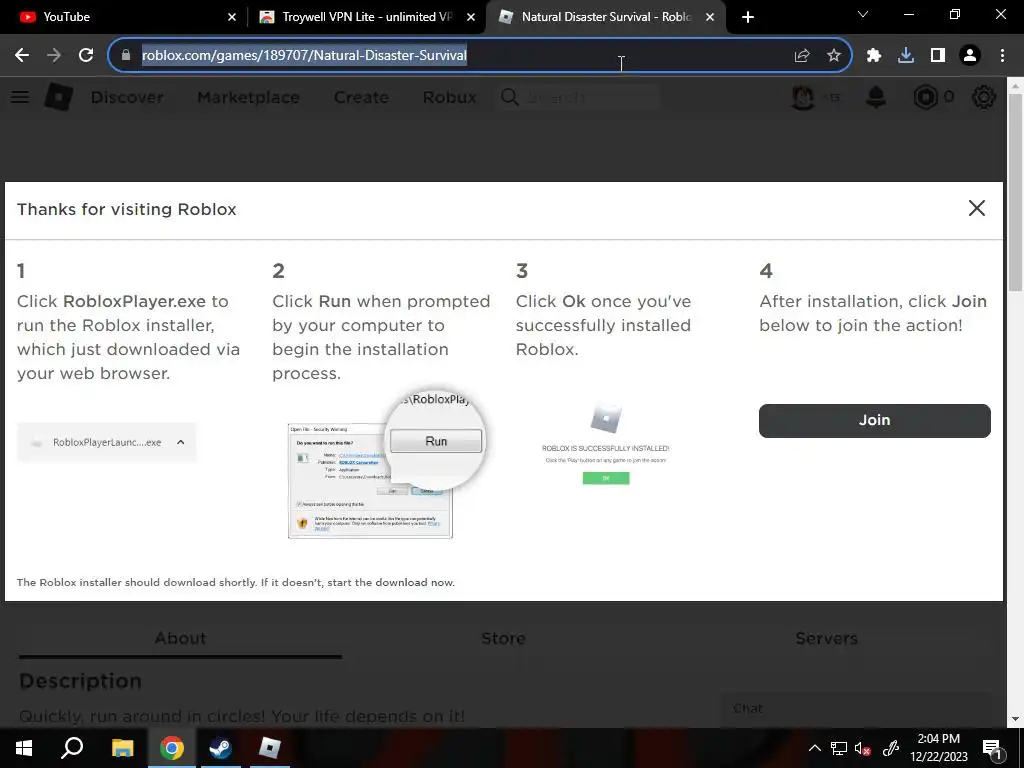The image size is (1024, 768).
Task: Open the Windows Start menu
Action: tap(24, 748)
